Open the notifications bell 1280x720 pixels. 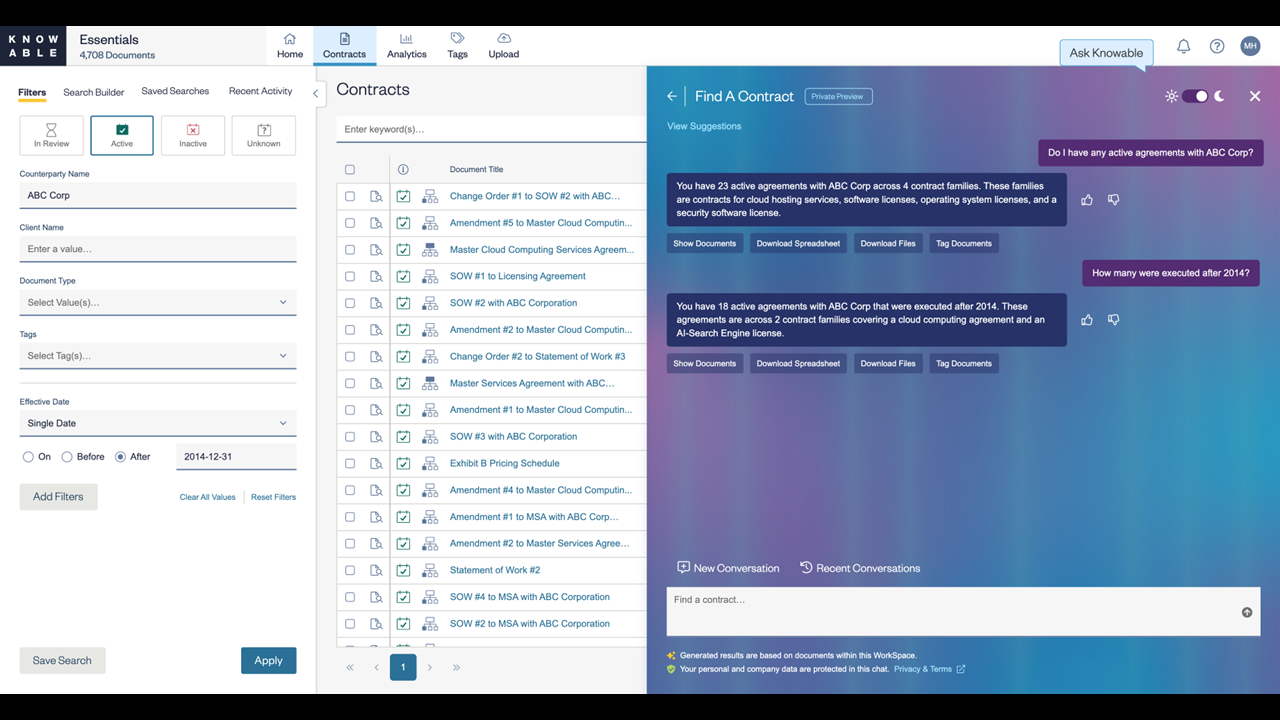coord(1183,46)
